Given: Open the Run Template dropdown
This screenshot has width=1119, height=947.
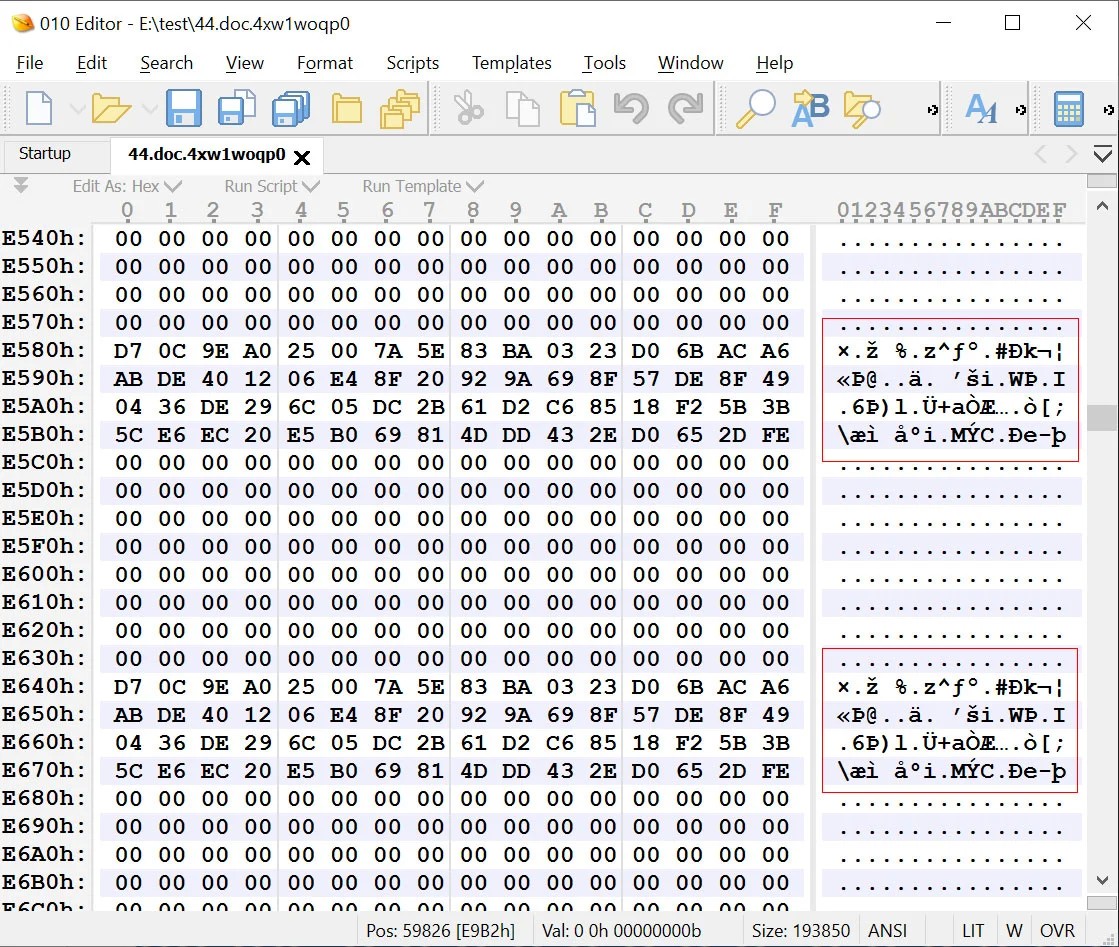Looking at the screenshot, I should 422,186.
